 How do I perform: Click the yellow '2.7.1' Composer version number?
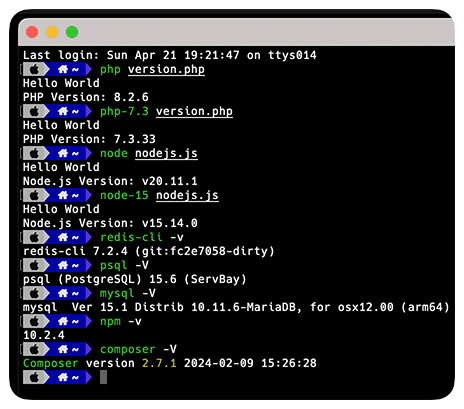159,363
